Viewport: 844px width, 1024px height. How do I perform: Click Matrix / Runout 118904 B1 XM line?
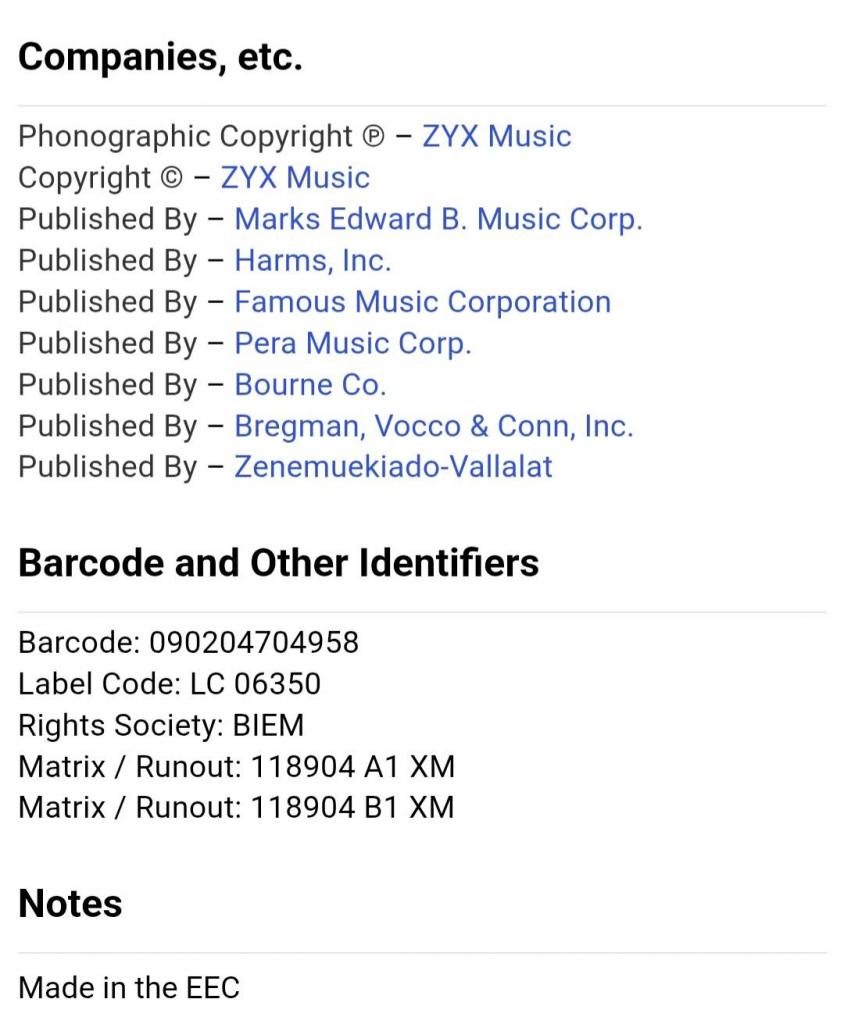click(236, 808)
